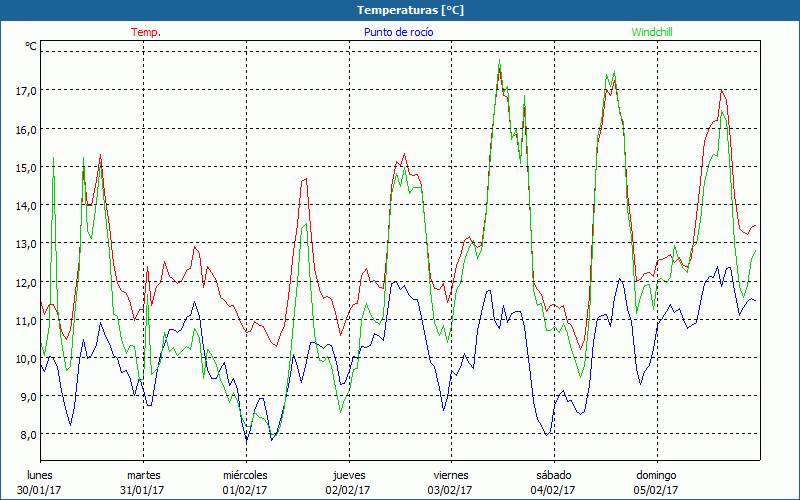Select the blue Punto de rocío legend label
800x500 pixels.
[x=398, y=32]
